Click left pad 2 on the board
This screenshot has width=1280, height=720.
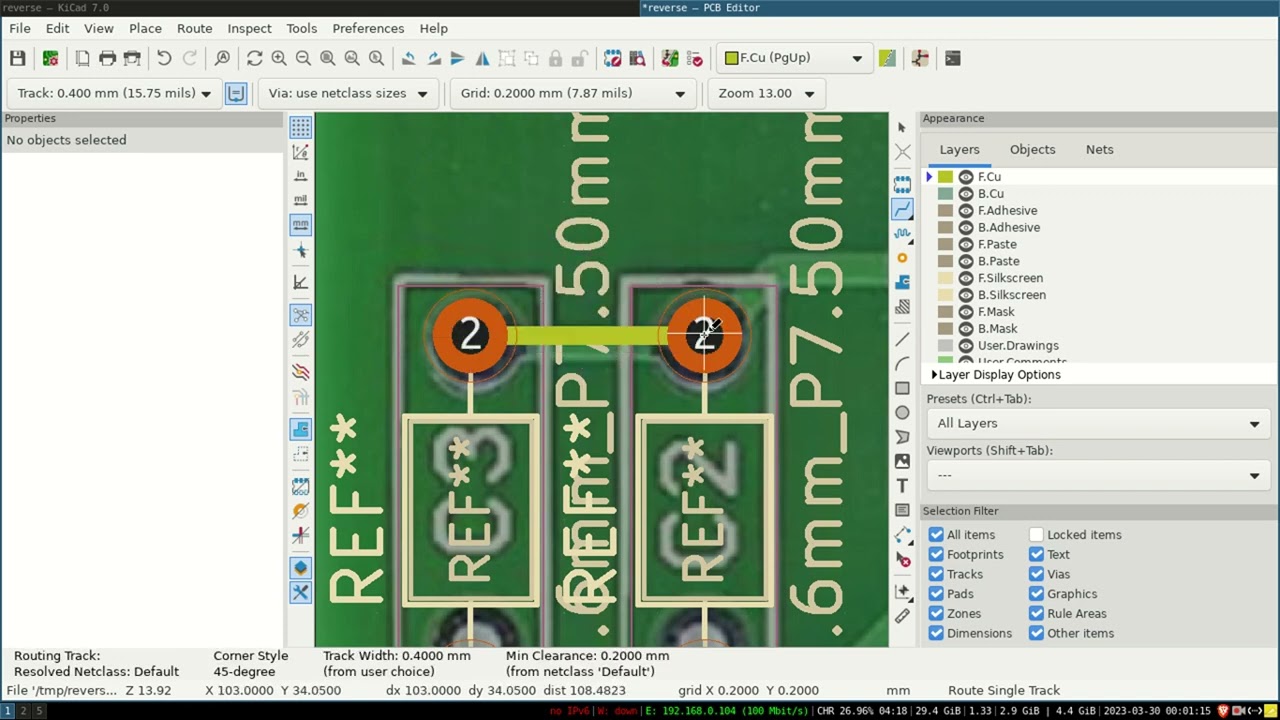tap(470, 335)
